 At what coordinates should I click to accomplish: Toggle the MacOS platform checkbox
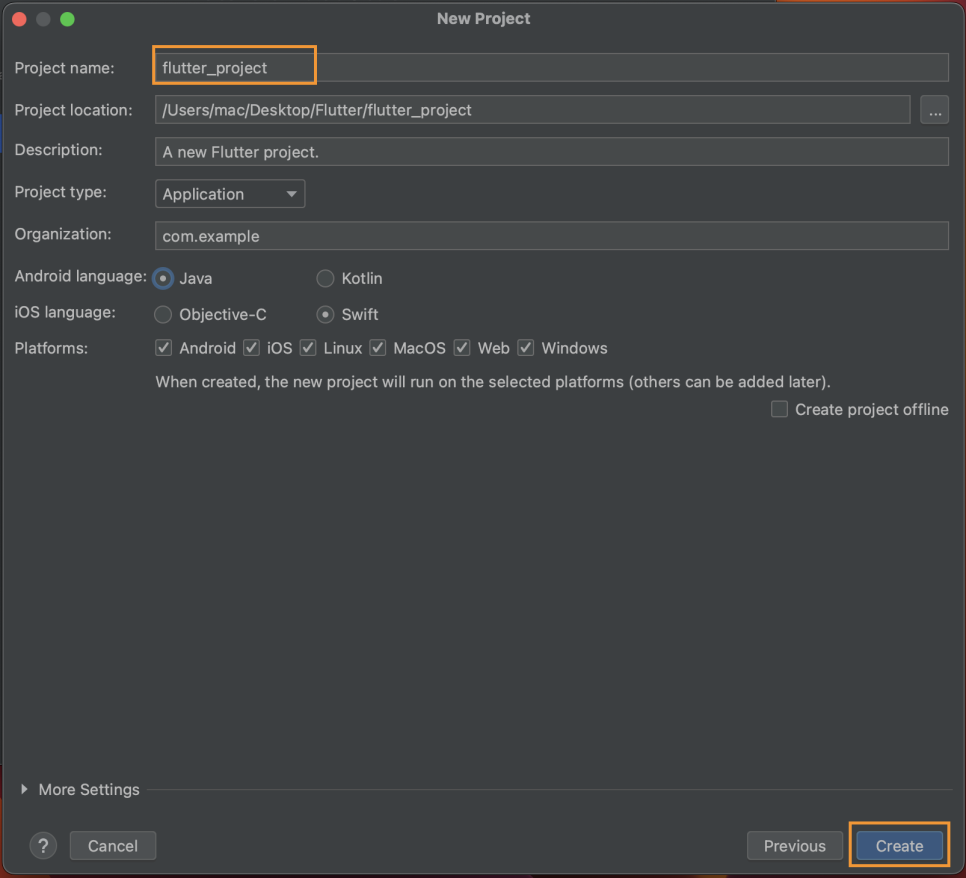tap(378, 348)
